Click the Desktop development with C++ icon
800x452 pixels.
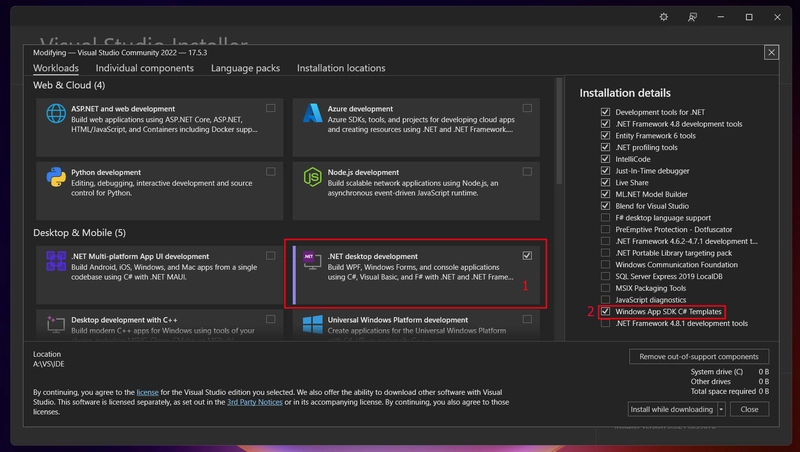point(56,324)
